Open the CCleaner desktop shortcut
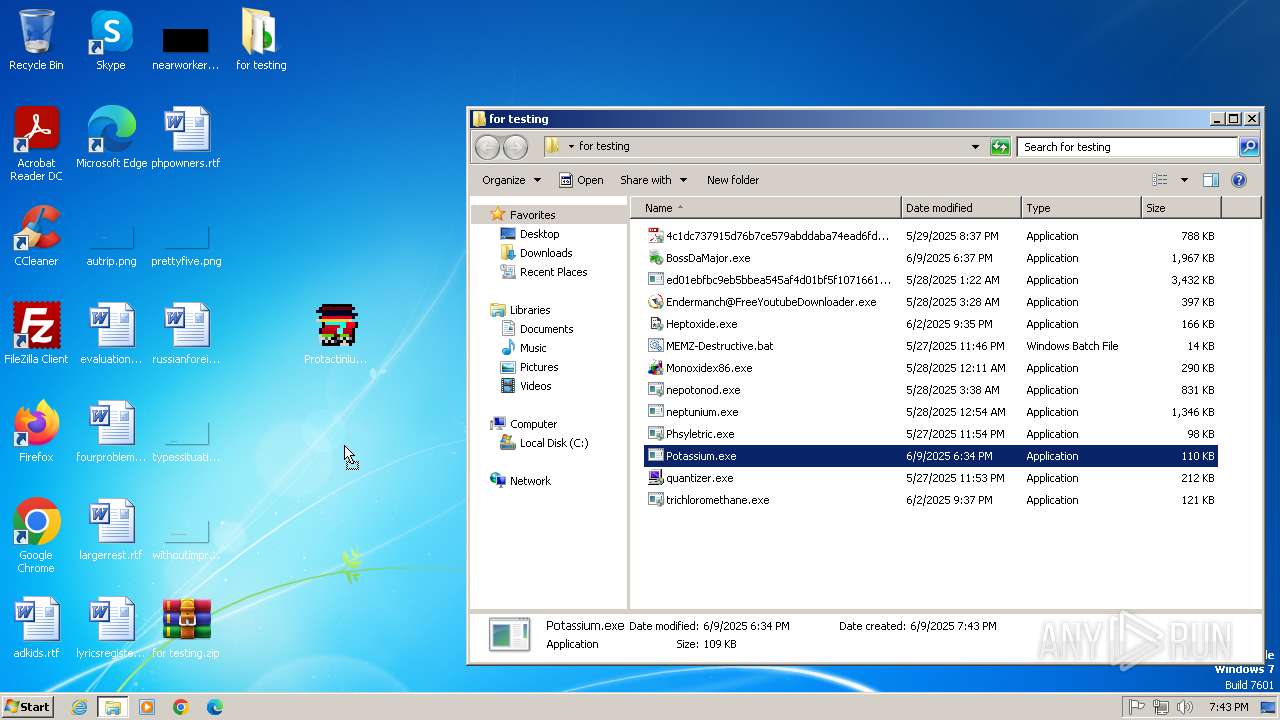 36,236
